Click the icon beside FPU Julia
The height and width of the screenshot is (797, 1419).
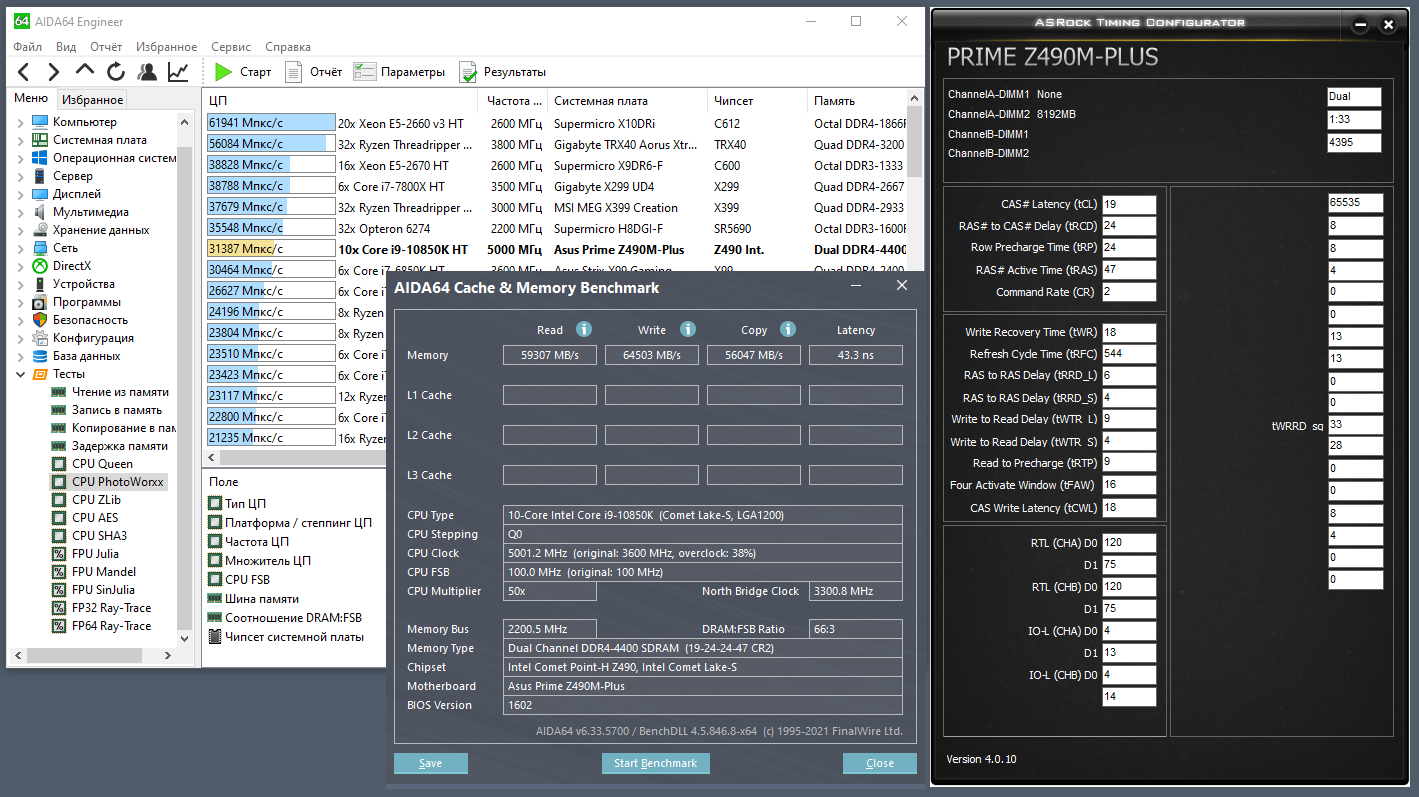coord(59,554)
